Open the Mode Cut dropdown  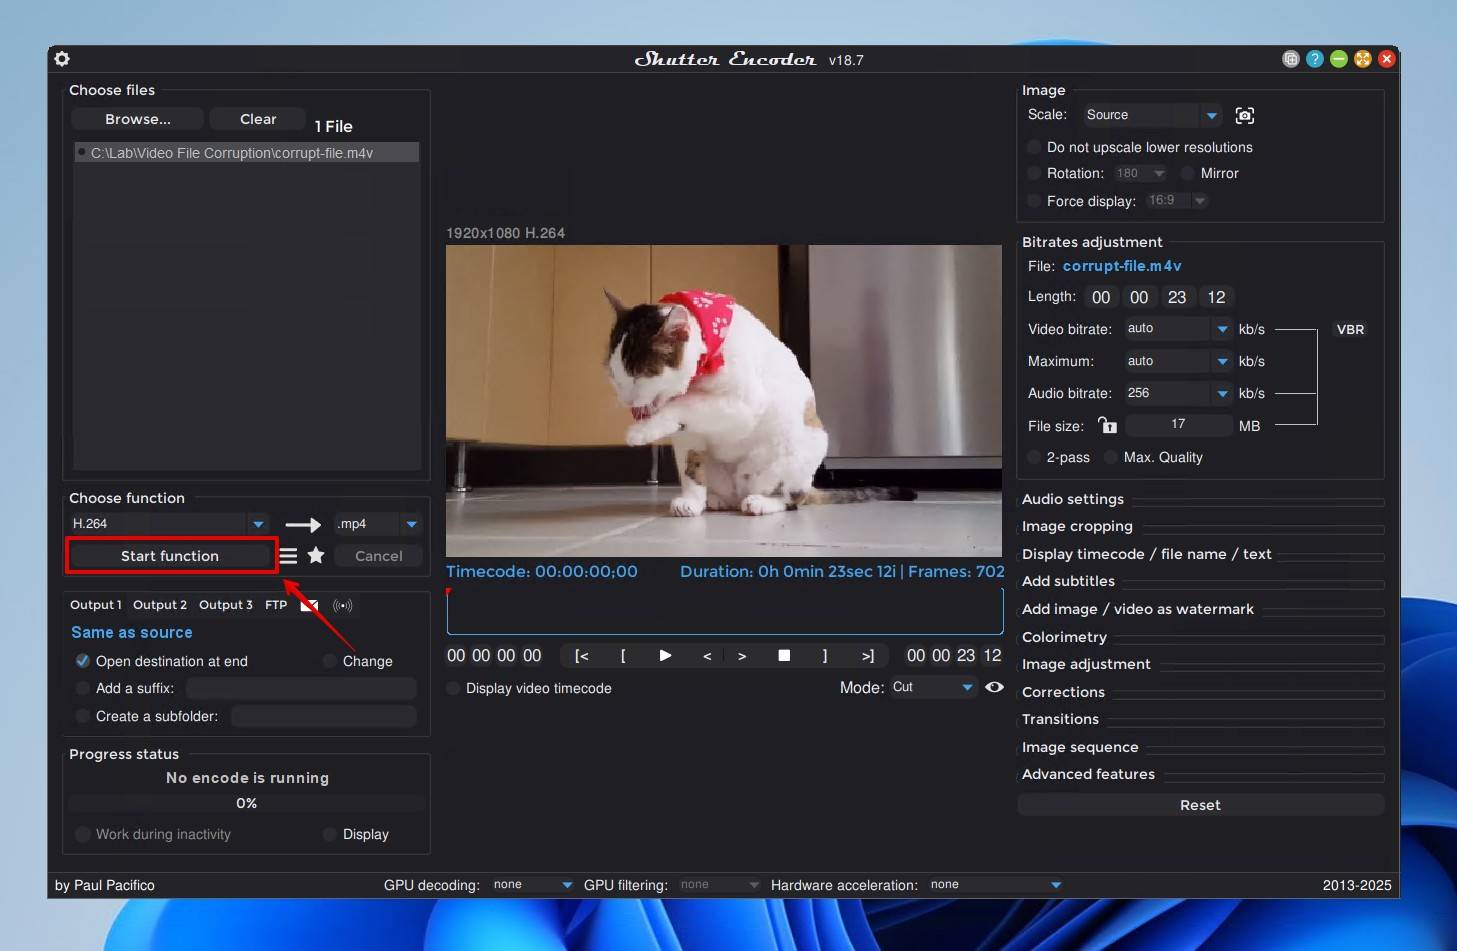[x=933, y=687]
